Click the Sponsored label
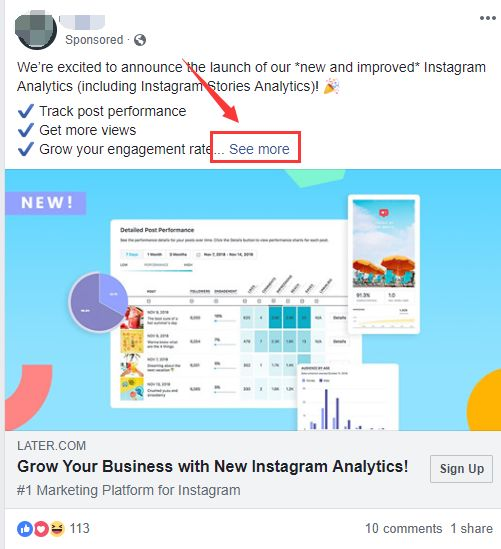The width and height of the screenshot is (501, 549). coord(94,40)
